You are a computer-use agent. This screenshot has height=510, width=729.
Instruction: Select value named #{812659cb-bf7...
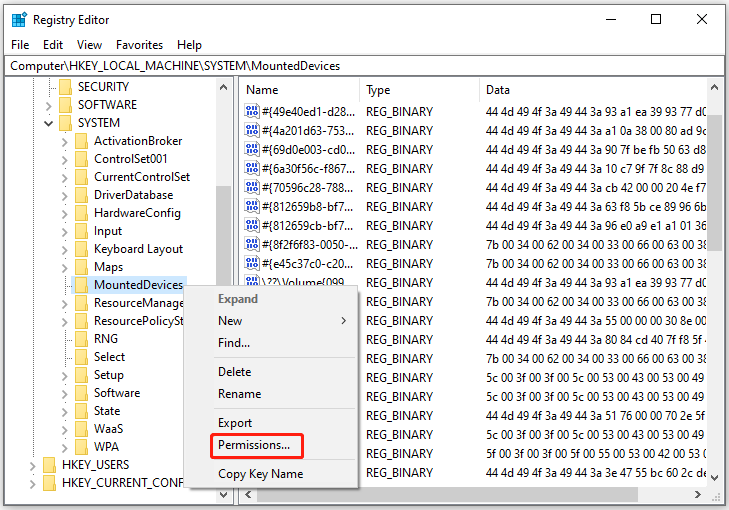coord(308,226)
